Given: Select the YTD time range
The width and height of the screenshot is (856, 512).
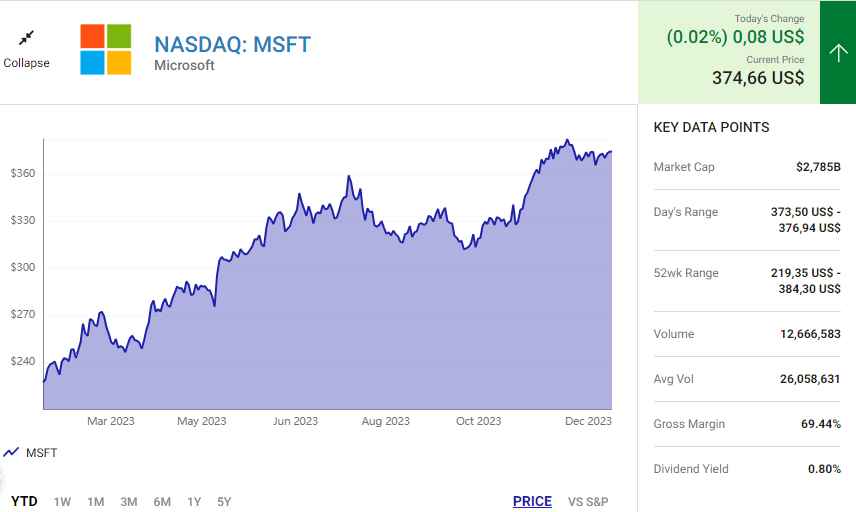Looking at the screenshot, I should point(24,501).
